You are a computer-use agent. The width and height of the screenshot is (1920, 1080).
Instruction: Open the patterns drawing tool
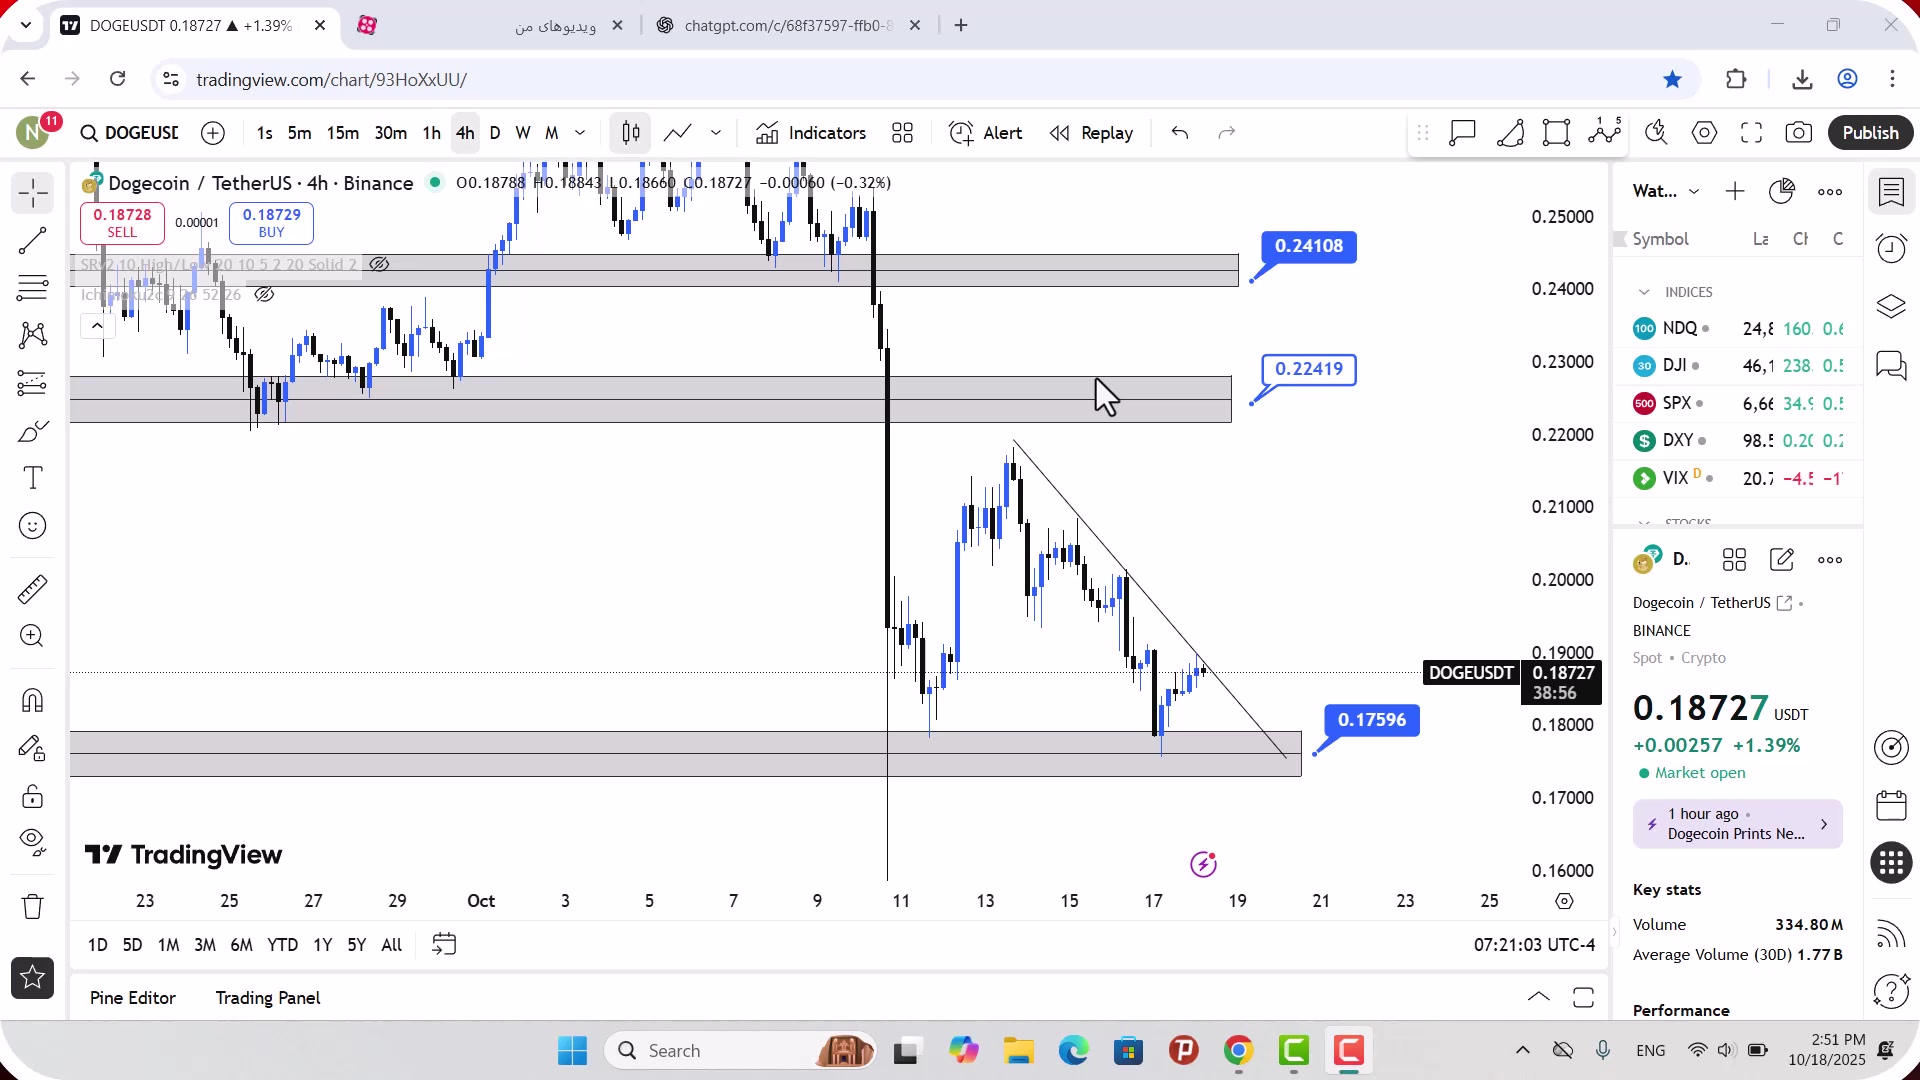(33, 335)
